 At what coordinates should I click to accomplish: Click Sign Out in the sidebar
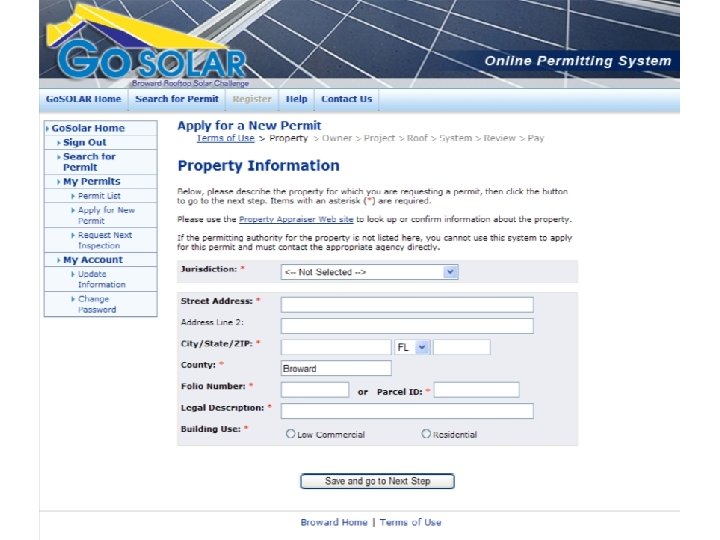[x=84, y=142]
